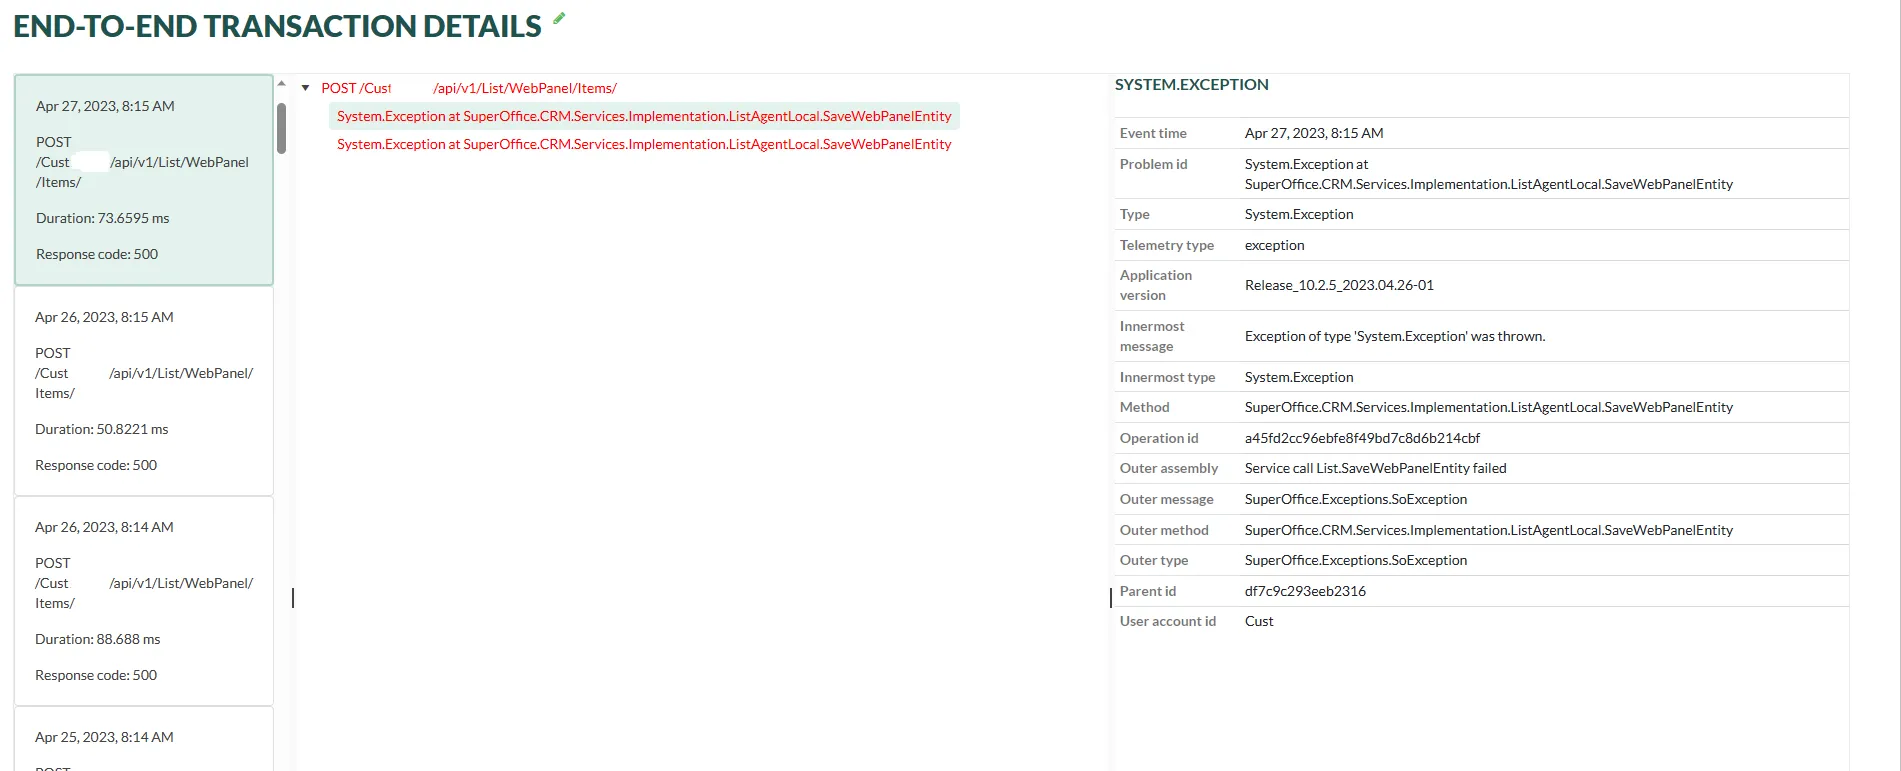
Task: Select the Apr 25, 2023, 8:14 AM transaction card
Action: 144,739
